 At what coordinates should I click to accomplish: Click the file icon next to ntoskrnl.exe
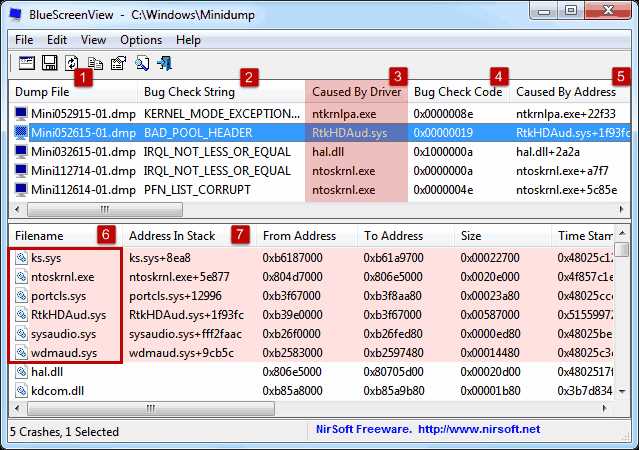coord(21,277)
